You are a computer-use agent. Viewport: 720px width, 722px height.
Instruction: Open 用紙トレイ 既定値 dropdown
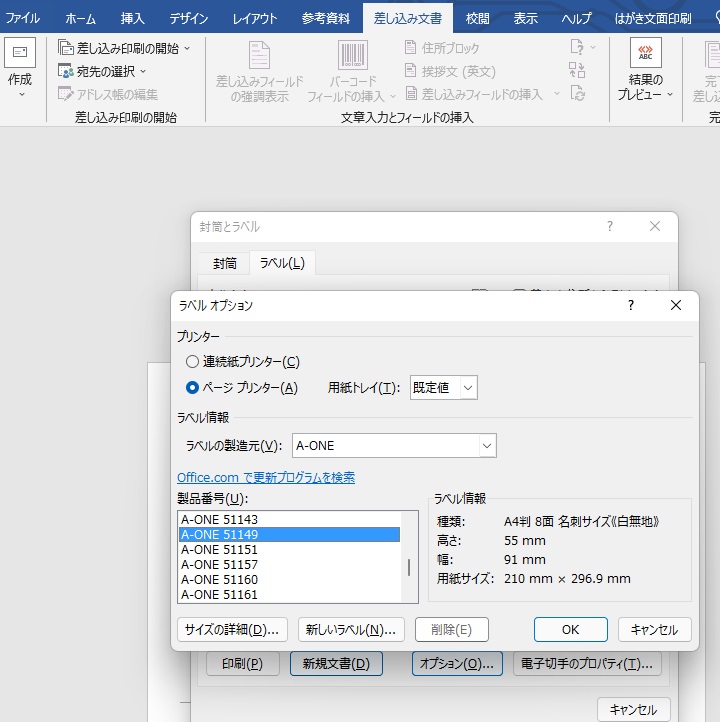pos(443,387)
